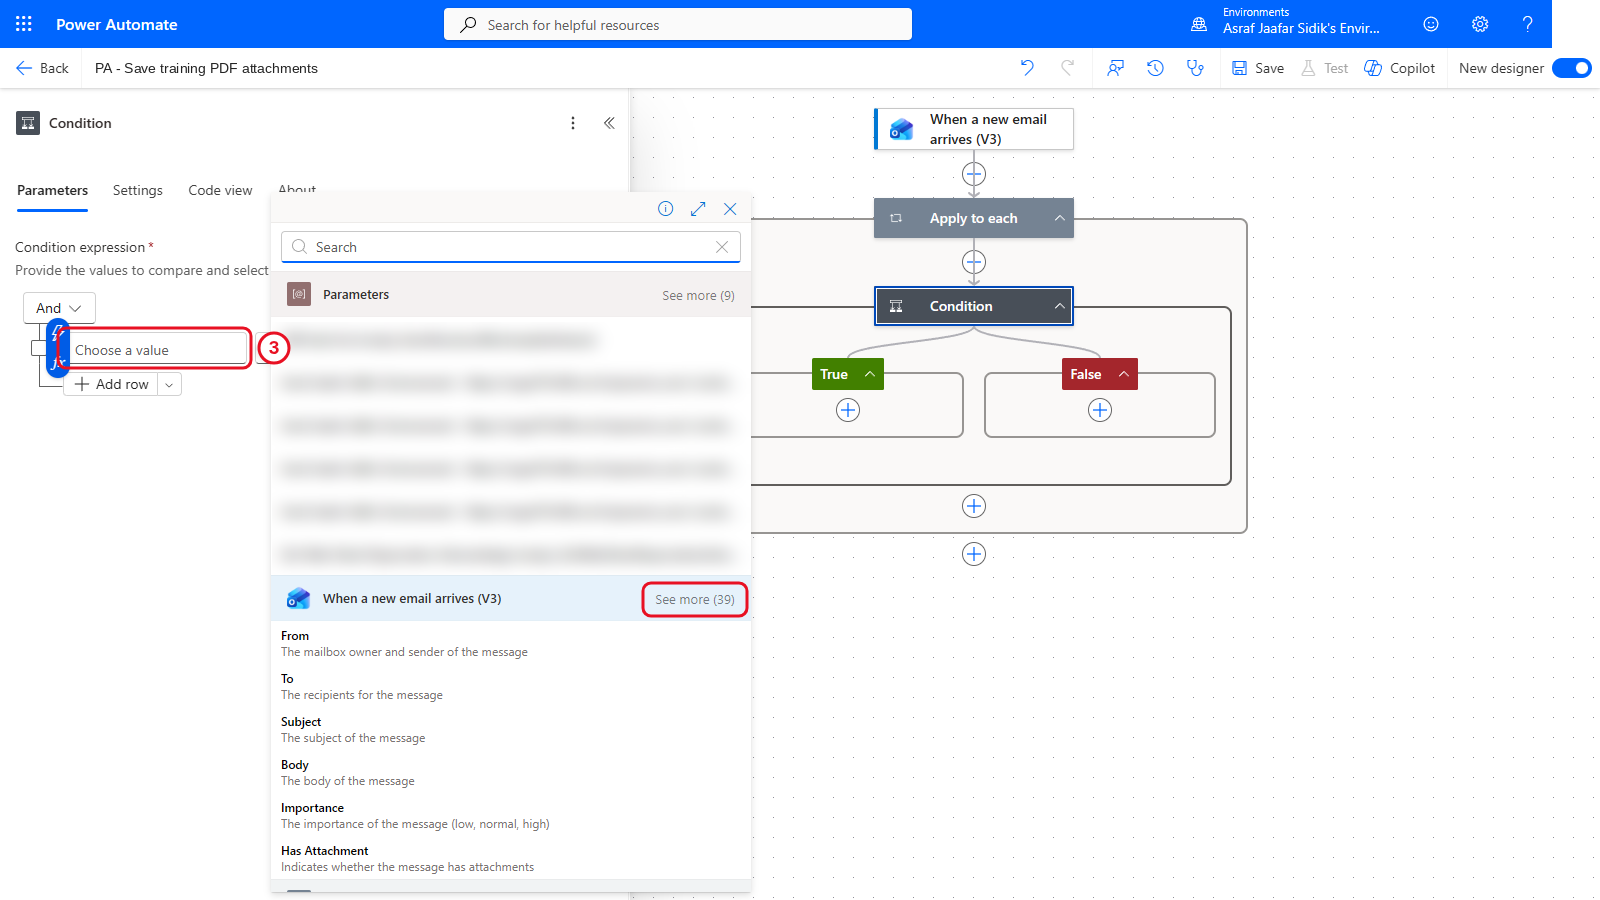Close the dynamic content popup
The width and height of the screenshot is (1600, 900).
(730, 208)
